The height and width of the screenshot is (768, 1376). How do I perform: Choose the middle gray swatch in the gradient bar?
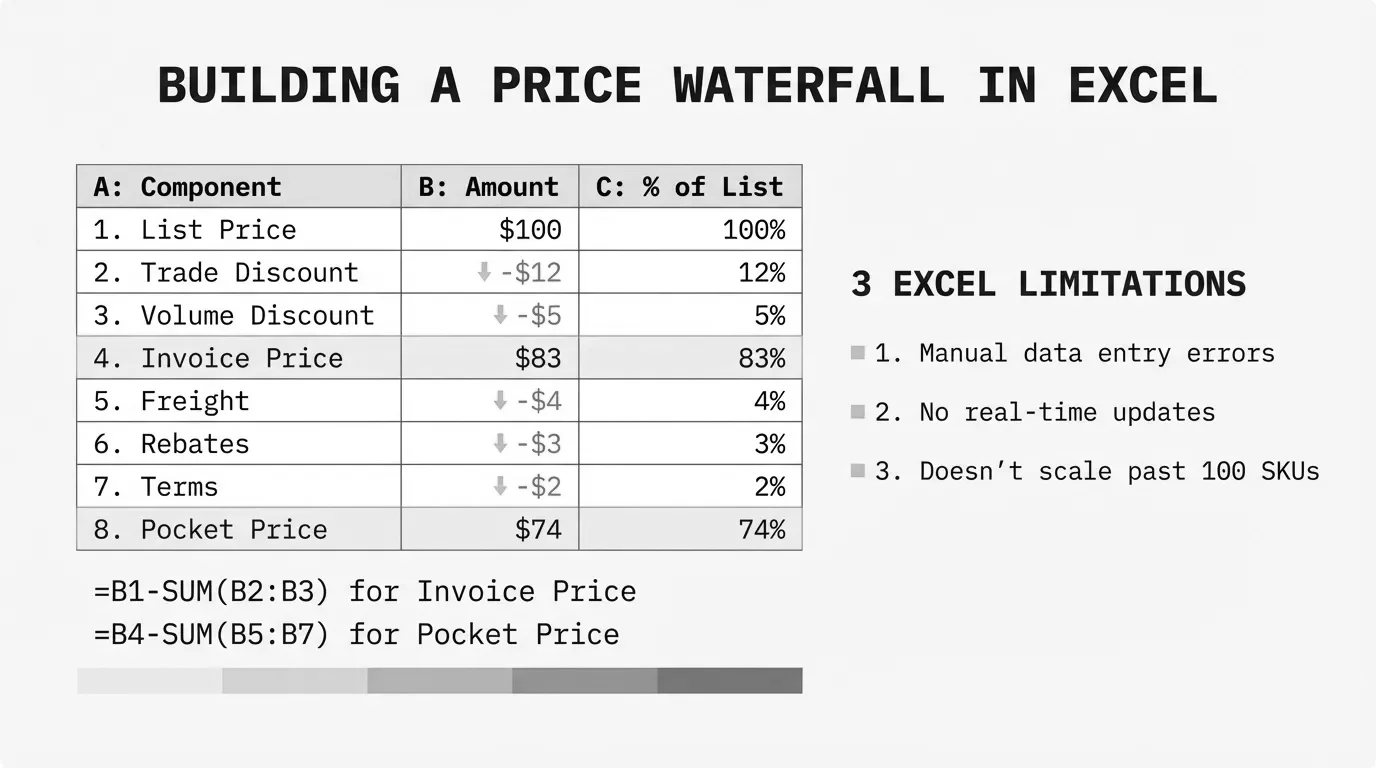439,681
